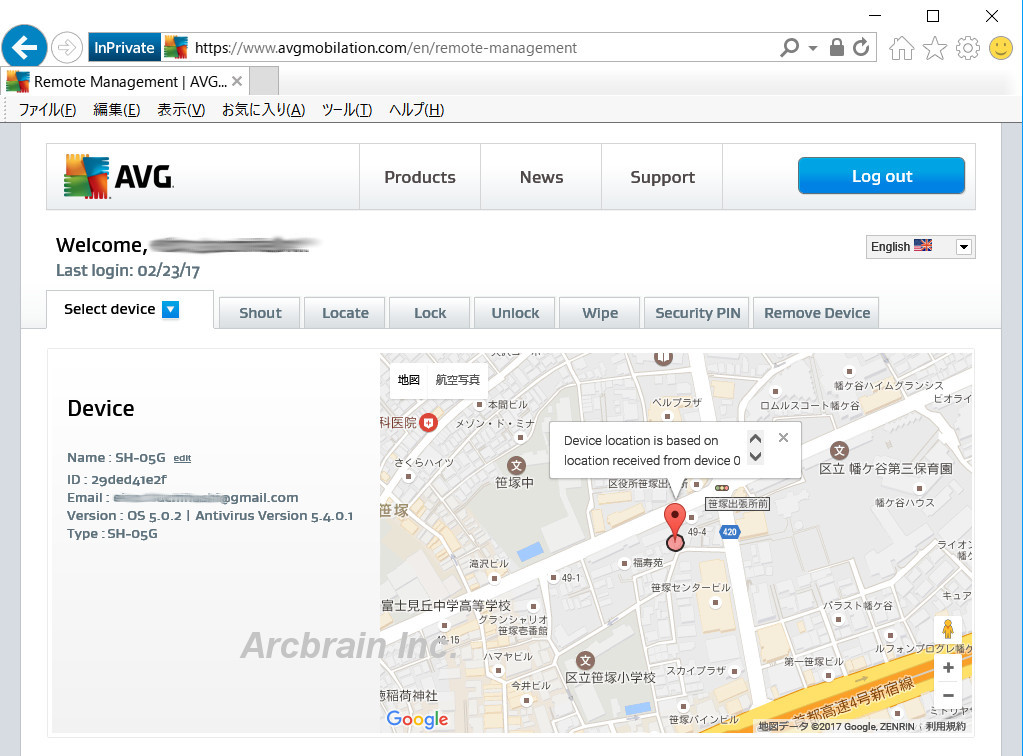Click the browser Back arrow button
Screen dimensions: 1023x756
pos(24,48)
